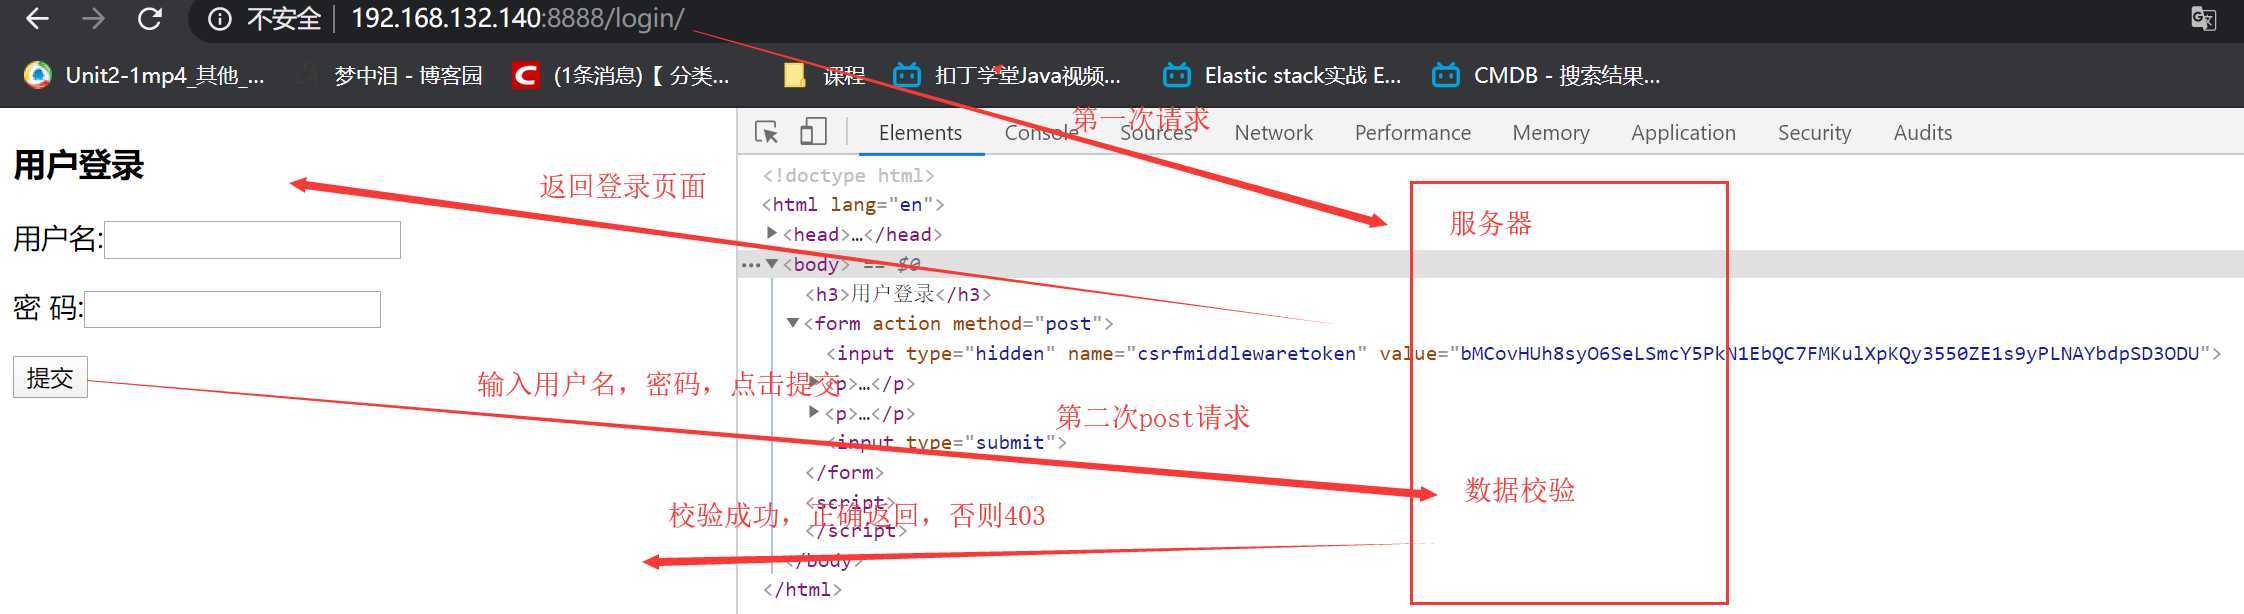
Task: Switch to the Application tab
Action: coord(1683,132)
